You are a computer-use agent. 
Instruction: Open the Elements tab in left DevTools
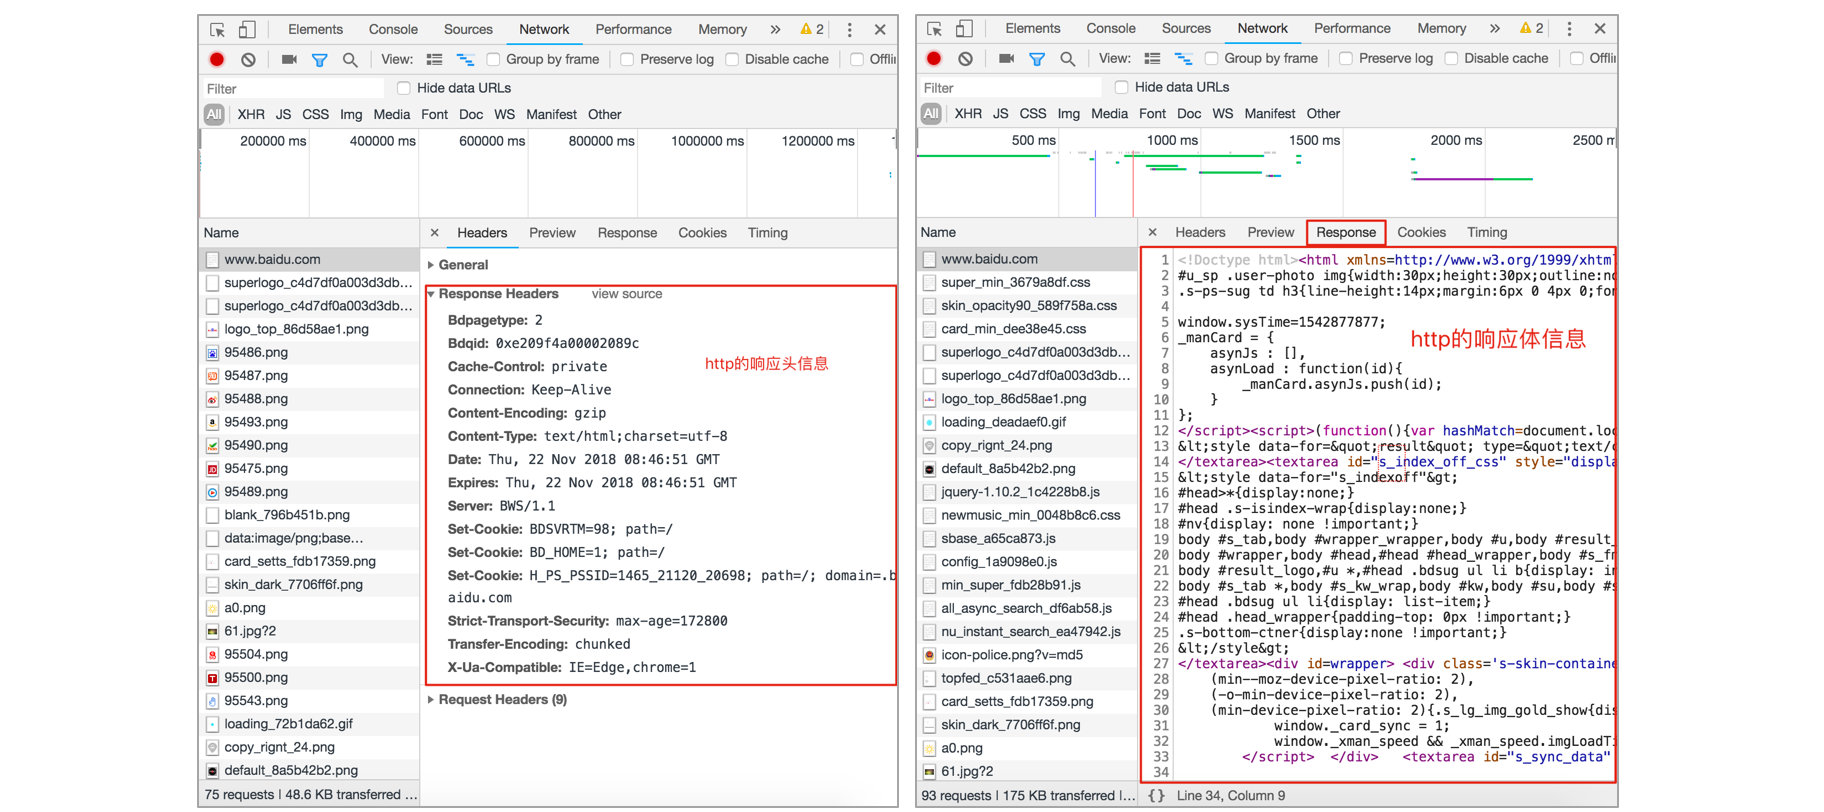coord(315,30)
